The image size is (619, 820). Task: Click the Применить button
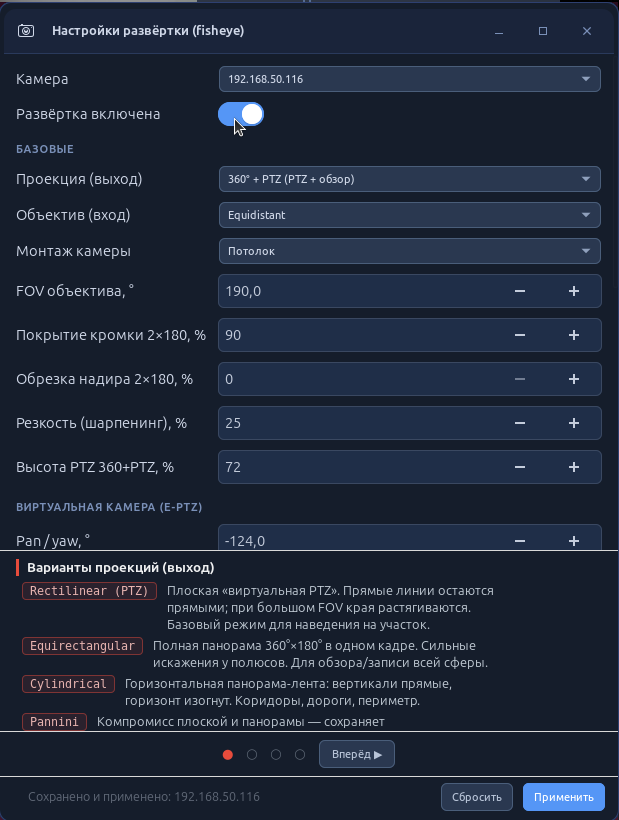[564, 797]
